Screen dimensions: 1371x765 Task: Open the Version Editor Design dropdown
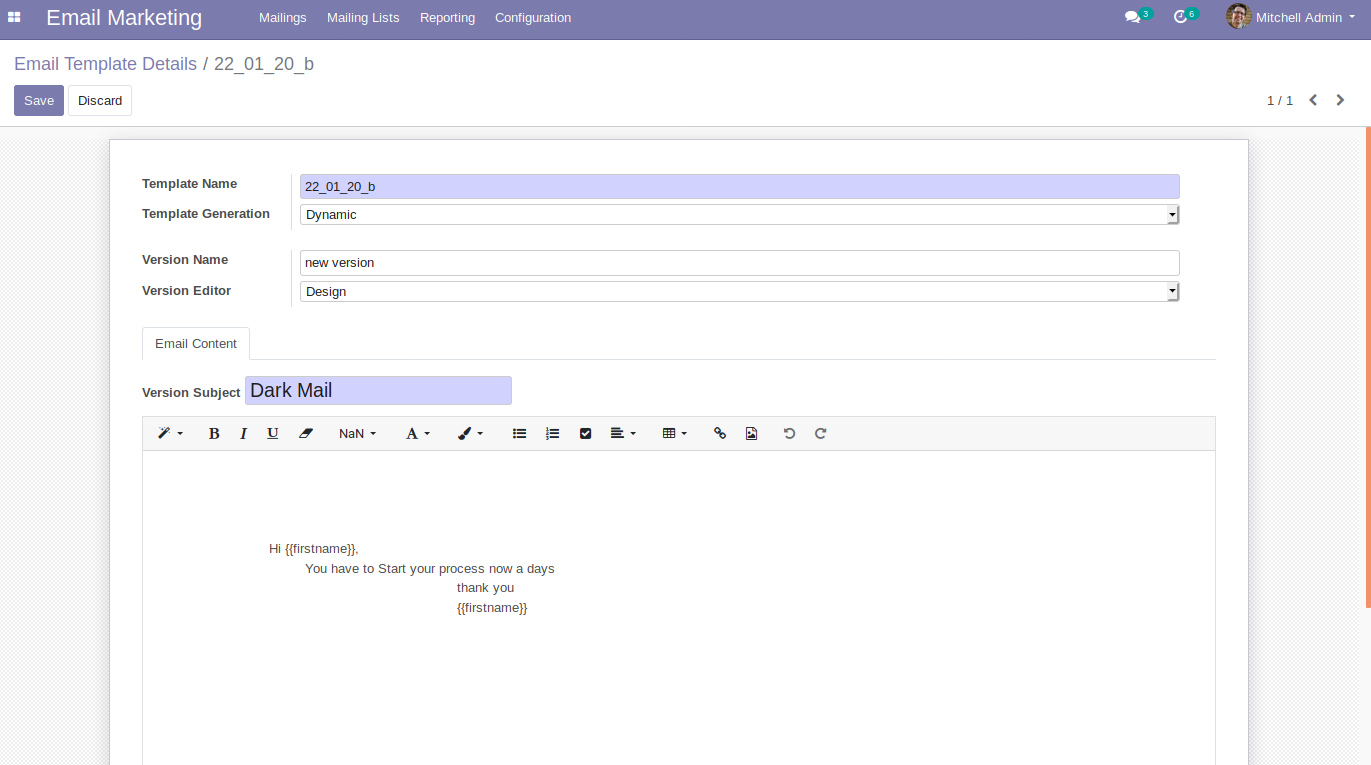pyautogui.click(x=740, y=292)
